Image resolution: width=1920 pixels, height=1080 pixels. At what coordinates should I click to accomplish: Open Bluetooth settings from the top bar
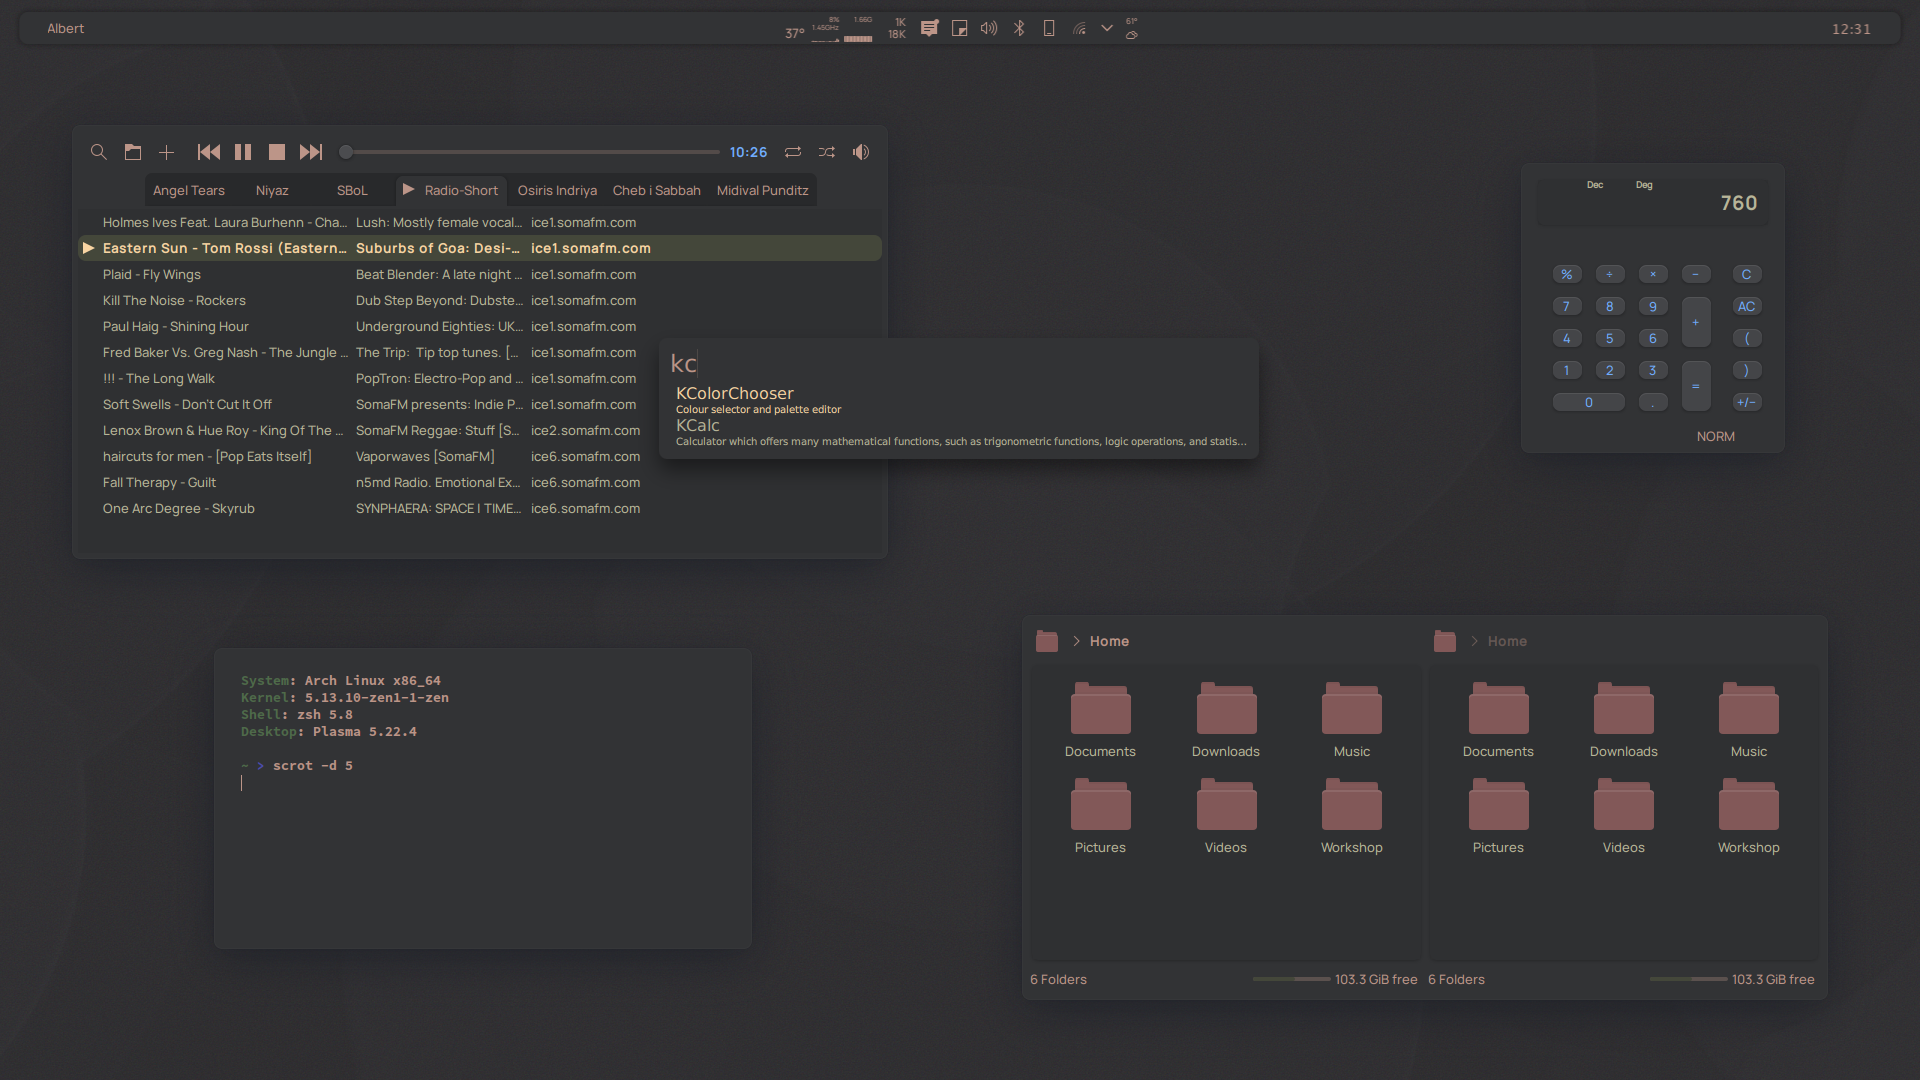(x=1019, y=28)
